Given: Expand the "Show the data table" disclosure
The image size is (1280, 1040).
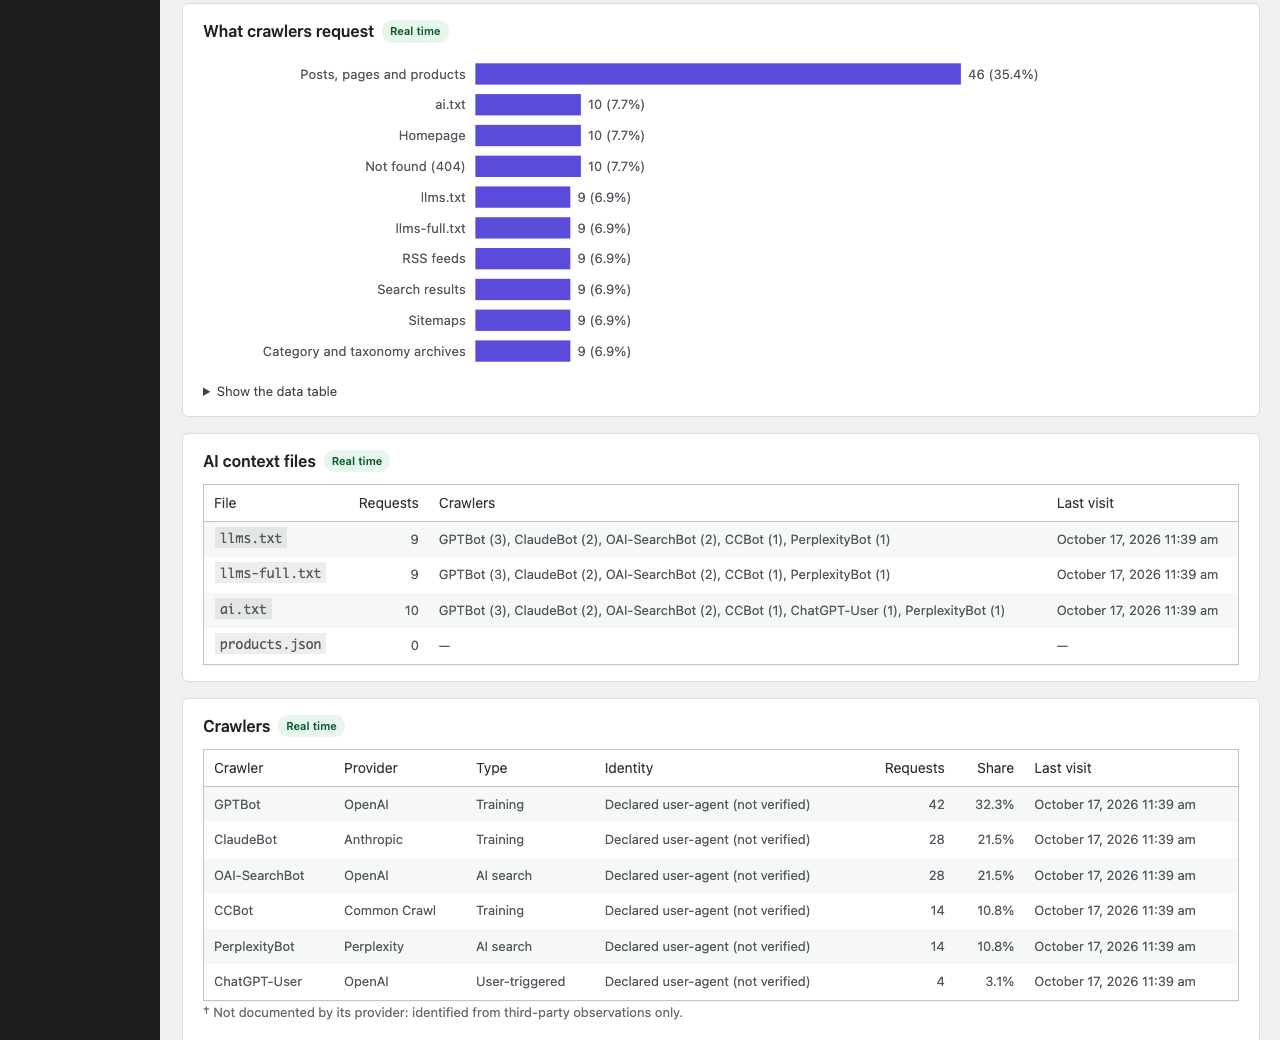Looking at the screenshot, I should [x=270, y=392].
